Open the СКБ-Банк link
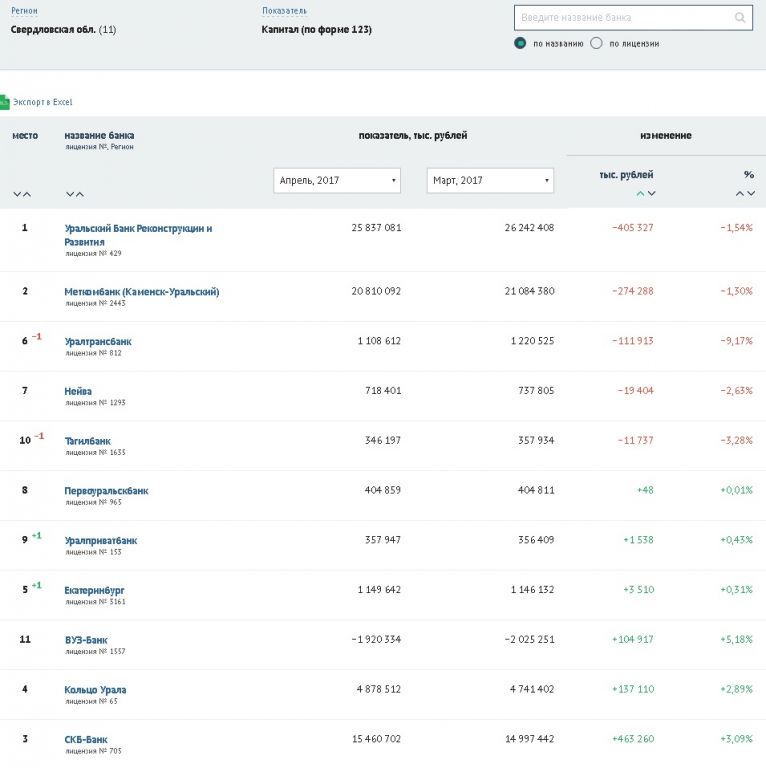Image resolution: width=766 pixels, height=768 pixels. click(86, 739)
